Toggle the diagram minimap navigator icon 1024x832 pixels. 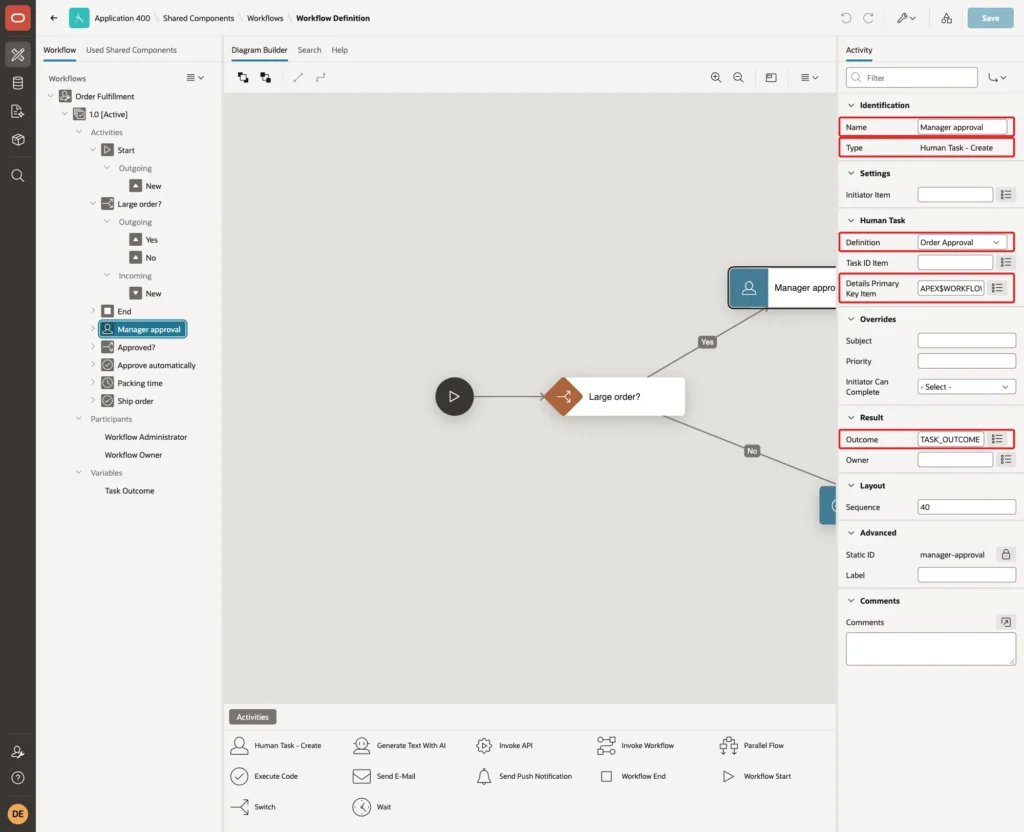[771, 78]
